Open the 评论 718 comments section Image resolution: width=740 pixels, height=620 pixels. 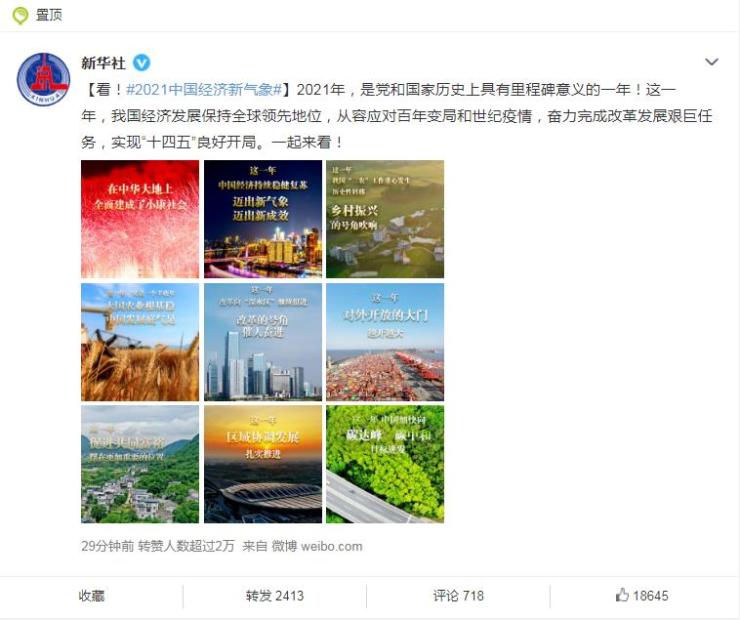458,596
